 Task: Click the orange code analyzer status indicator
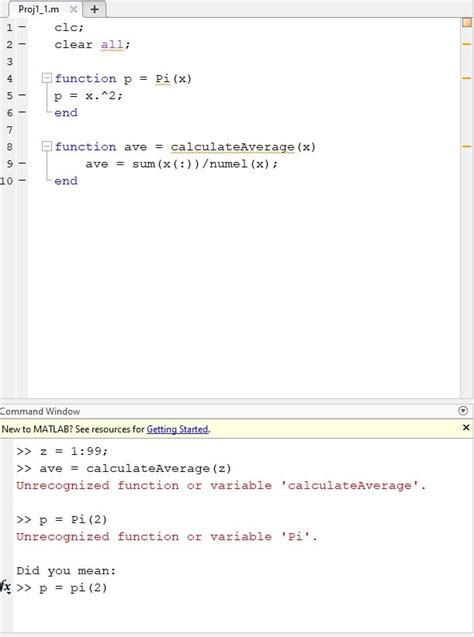click(x=467, y=23)
